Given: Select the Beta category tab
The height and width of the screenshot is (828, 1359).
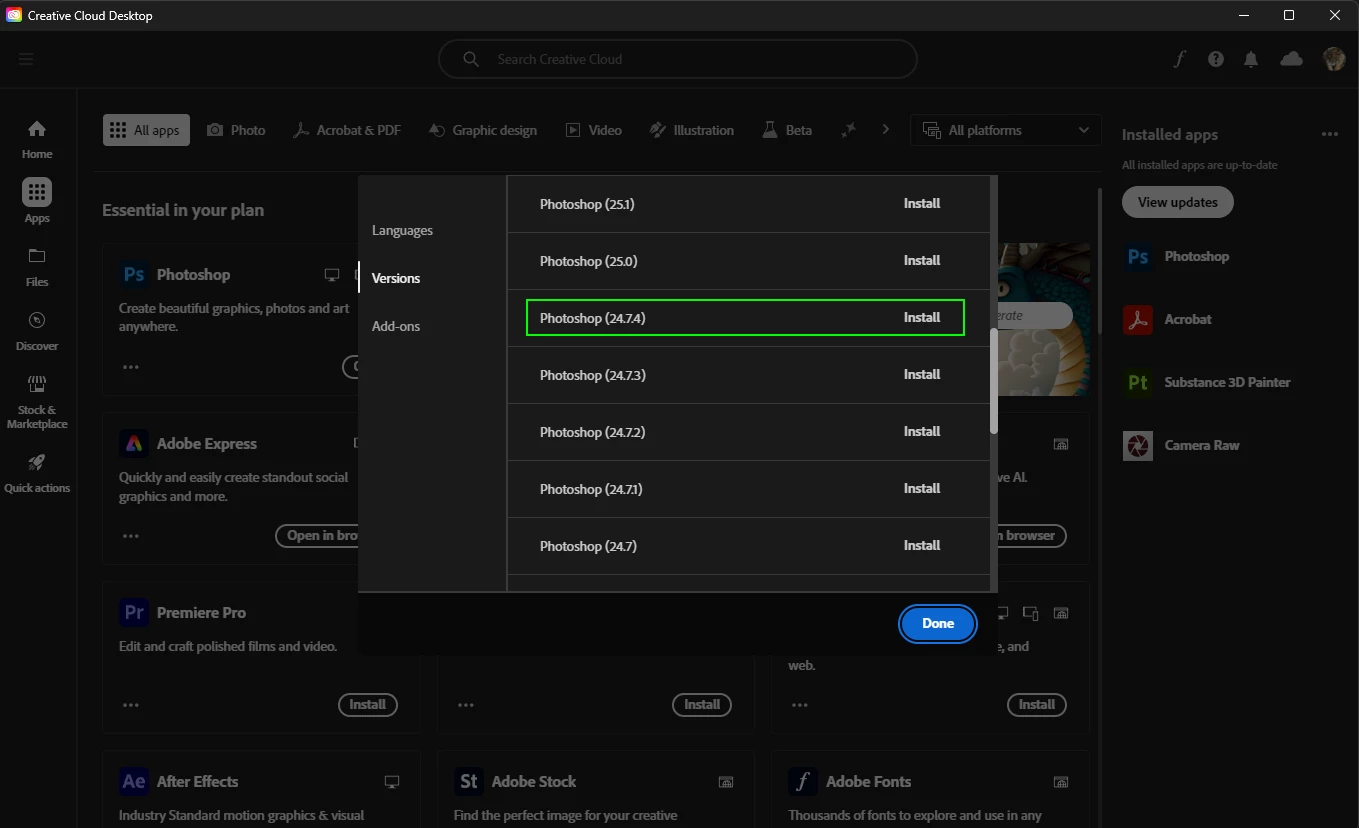Looking at the screenshot, I should [x=787, y=130].
